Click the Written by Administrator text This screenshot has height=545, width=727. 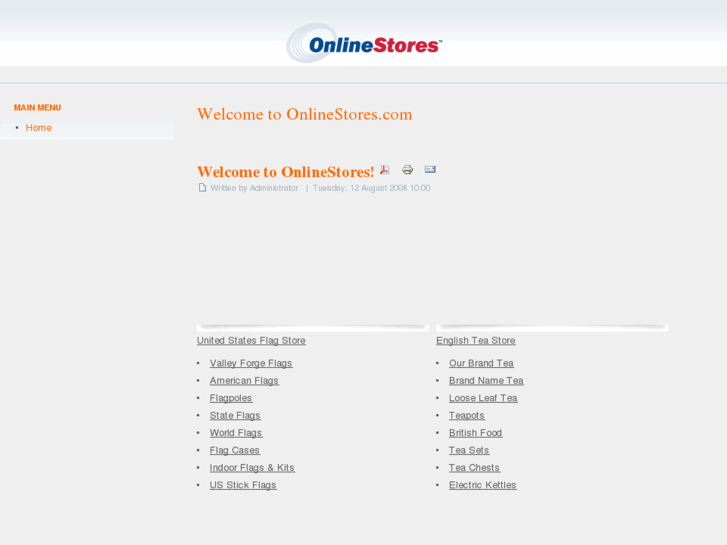(x=254, y=188)
